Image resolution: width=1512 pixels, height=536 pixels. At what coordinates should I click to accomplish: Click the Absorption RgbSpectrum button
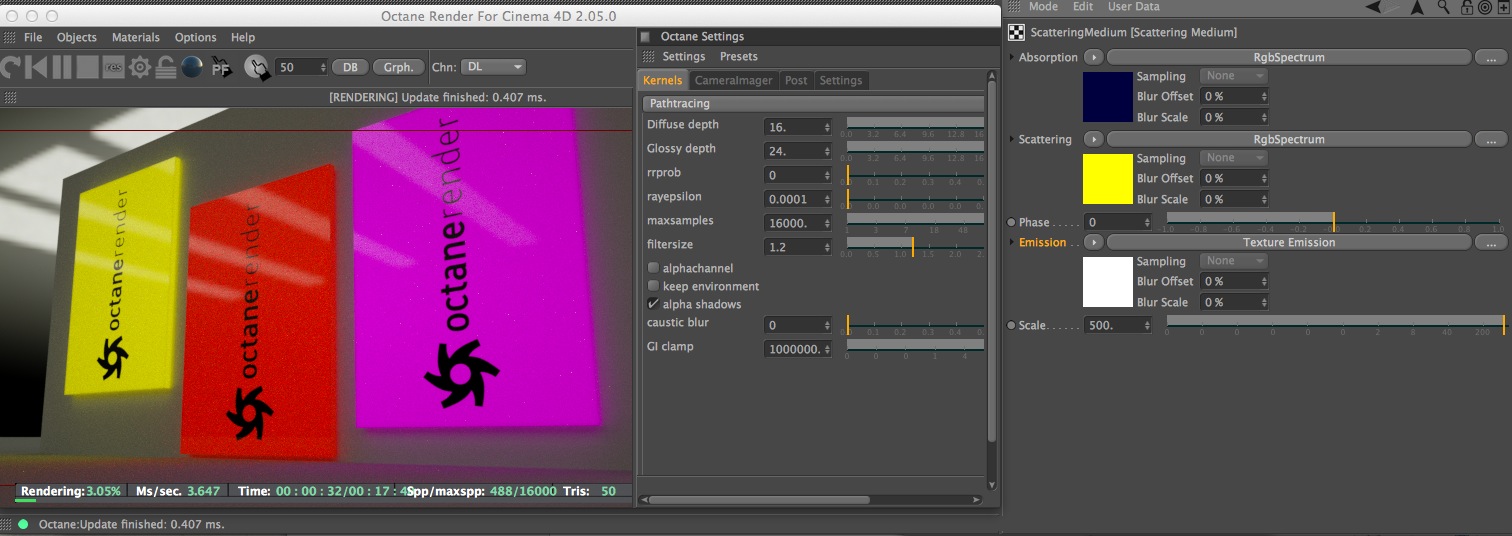(1288, 57)
